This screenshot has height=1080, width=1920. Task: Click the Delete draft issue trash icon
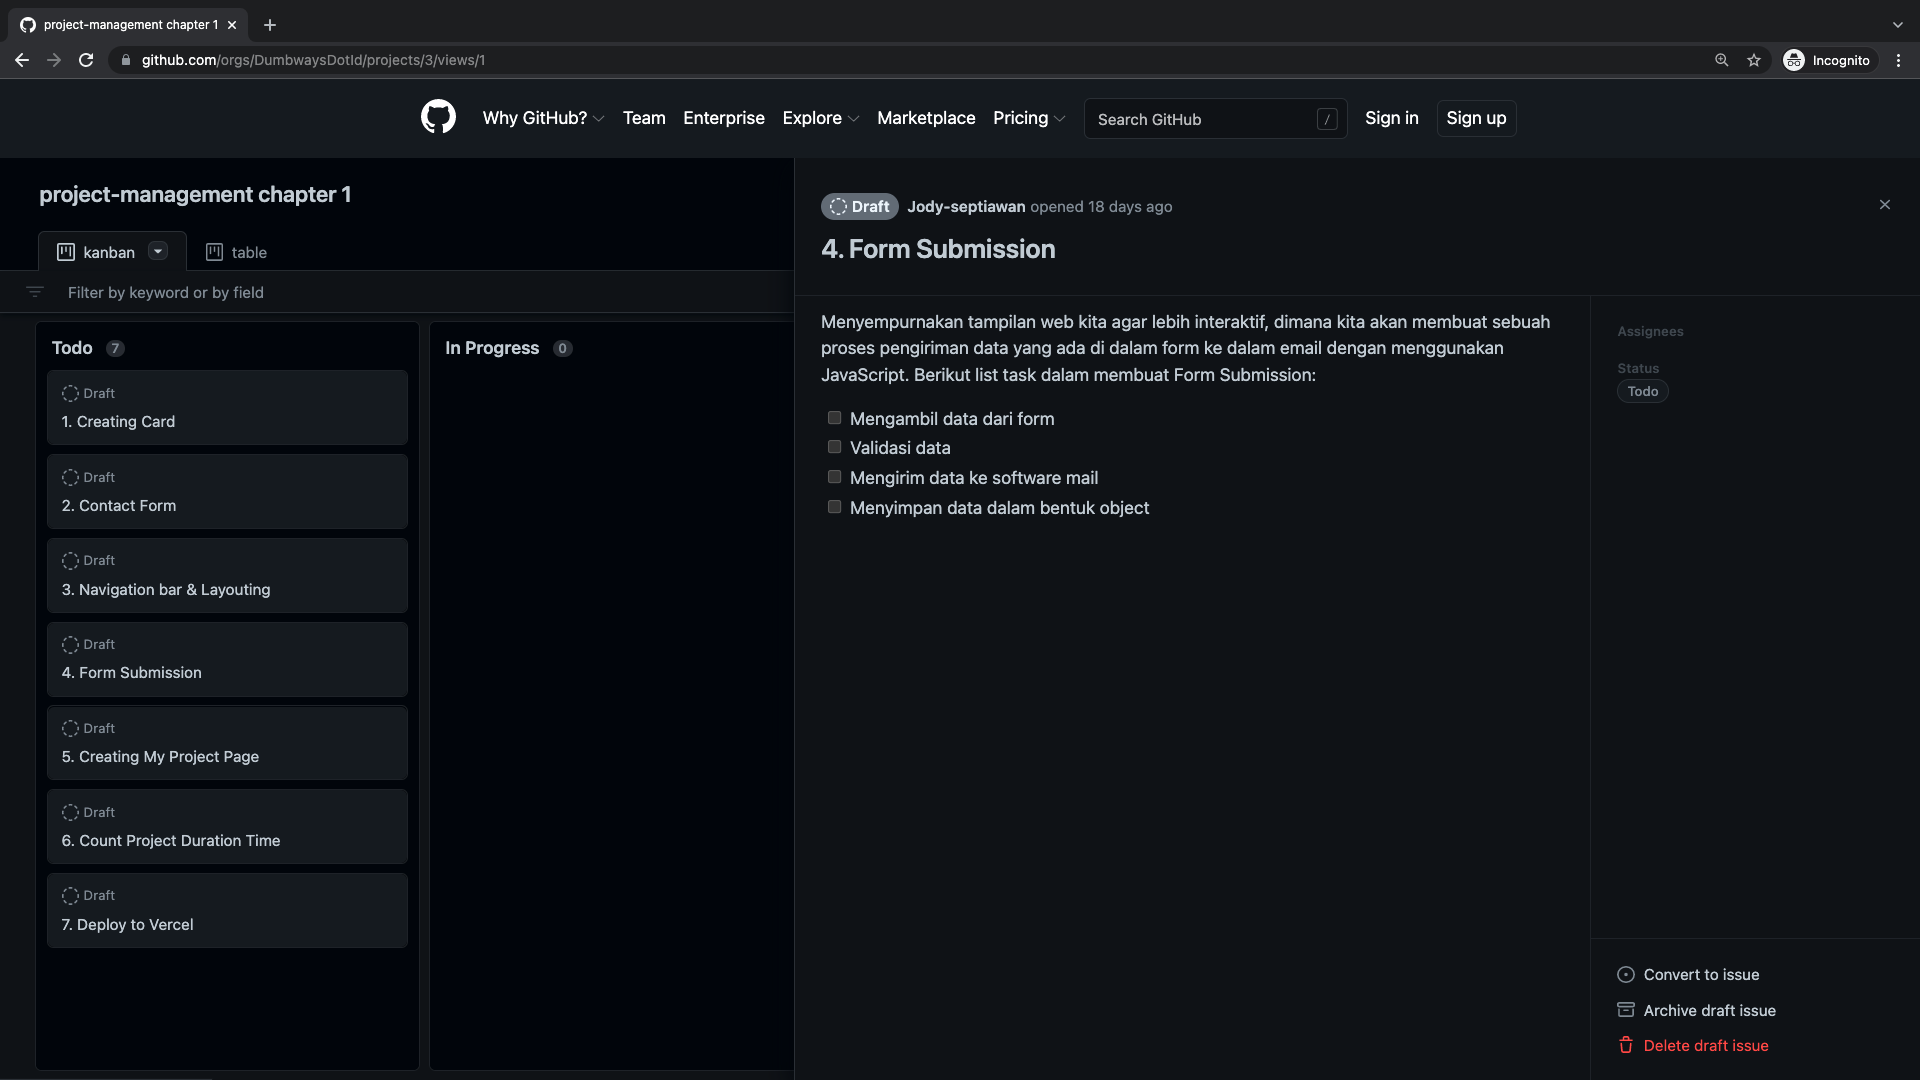pos(1626,1045)
